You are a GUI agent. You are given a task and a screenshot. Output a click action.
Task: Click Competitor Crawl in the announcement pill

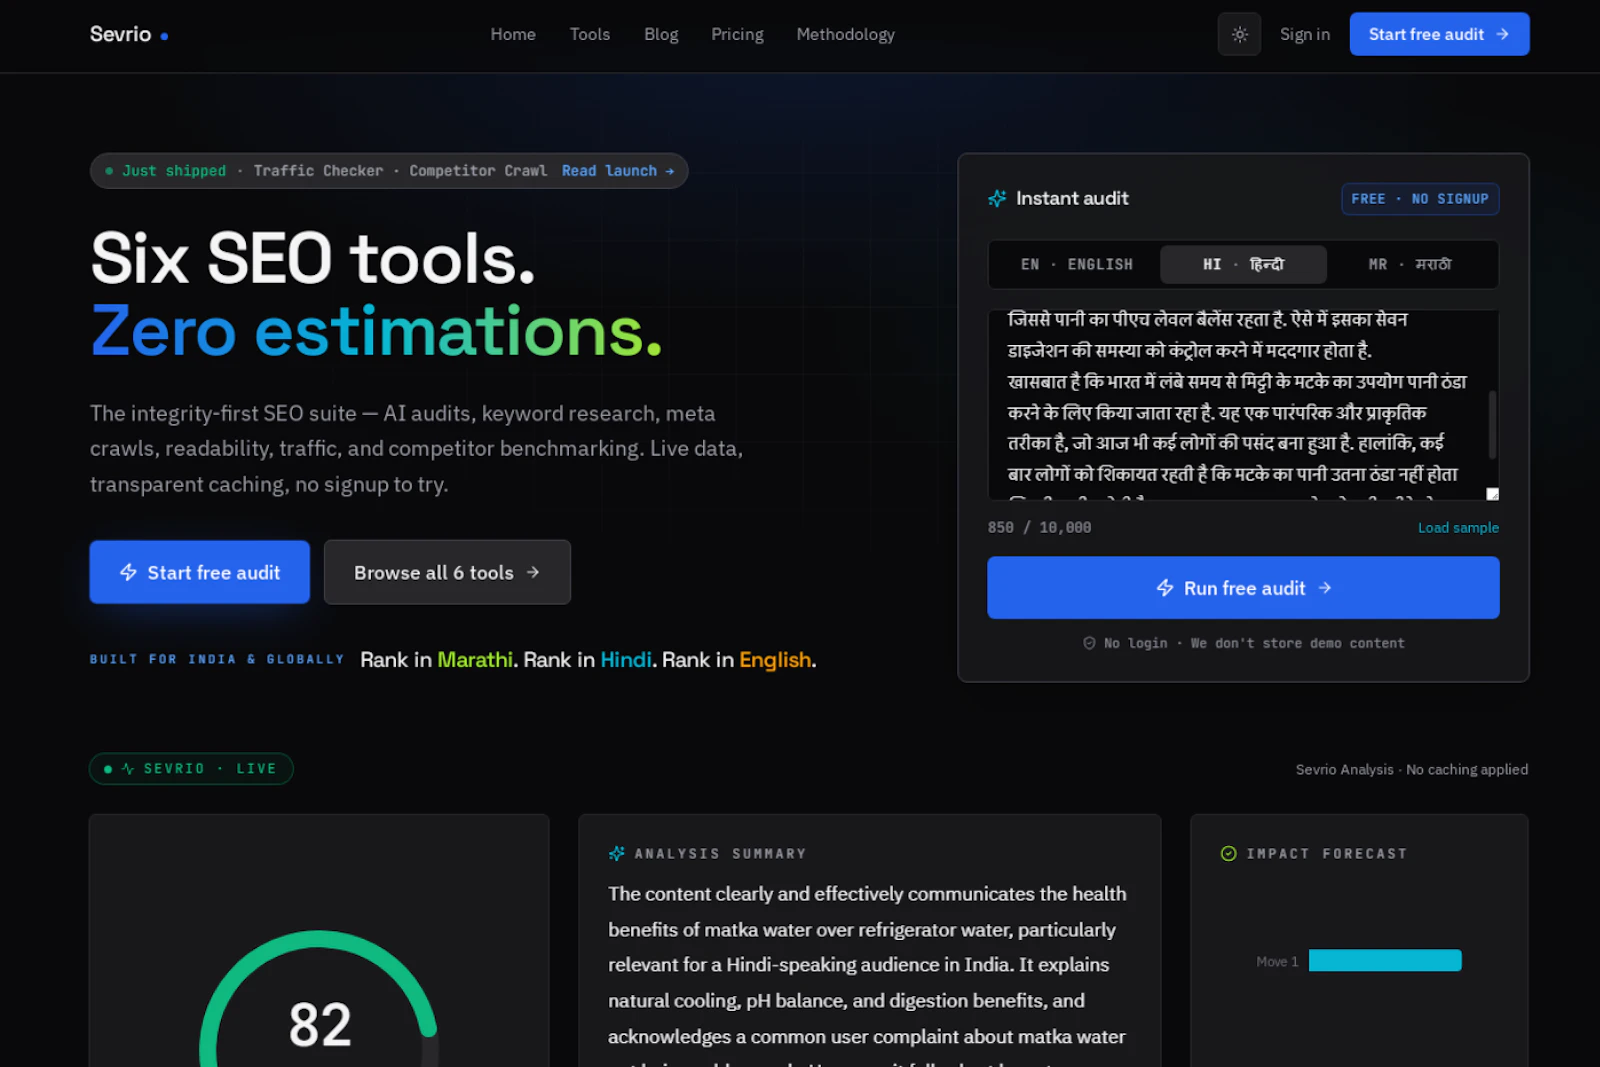tap(478, 171)
